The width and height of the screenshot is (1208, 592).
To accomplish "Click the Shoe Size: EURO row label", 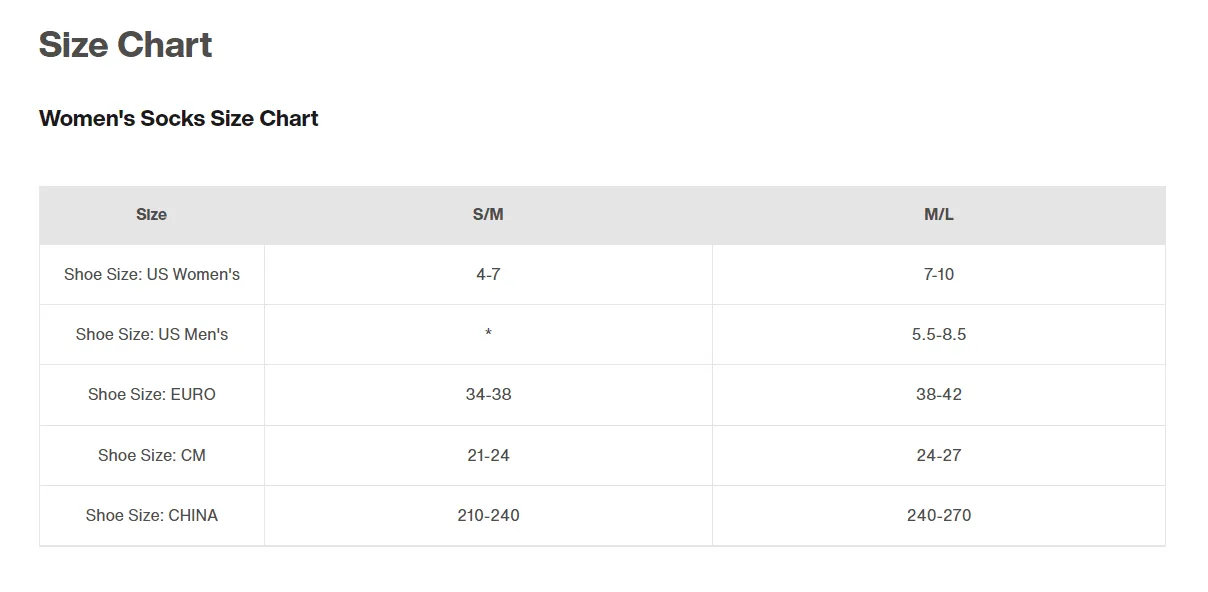I will (x=152, y=394).
